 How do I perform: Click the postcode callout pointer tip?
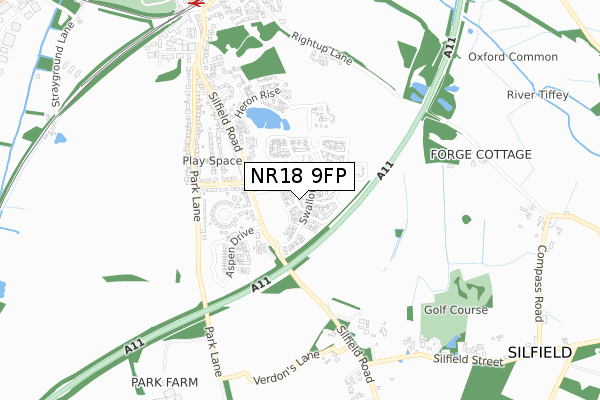point(299,198)
